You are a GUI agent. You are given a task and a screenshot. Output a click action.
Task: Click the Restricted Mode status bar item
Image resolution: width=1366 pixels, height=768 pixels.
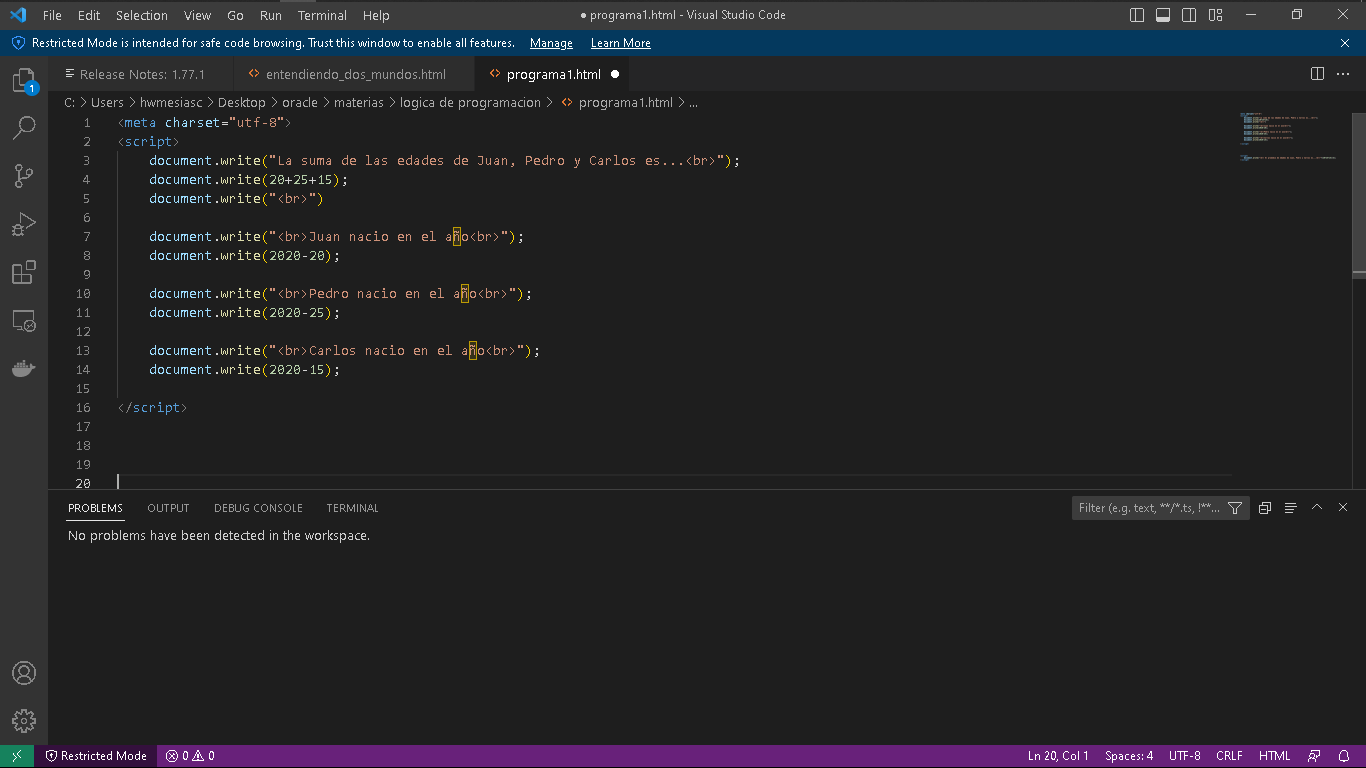point(96,756)
